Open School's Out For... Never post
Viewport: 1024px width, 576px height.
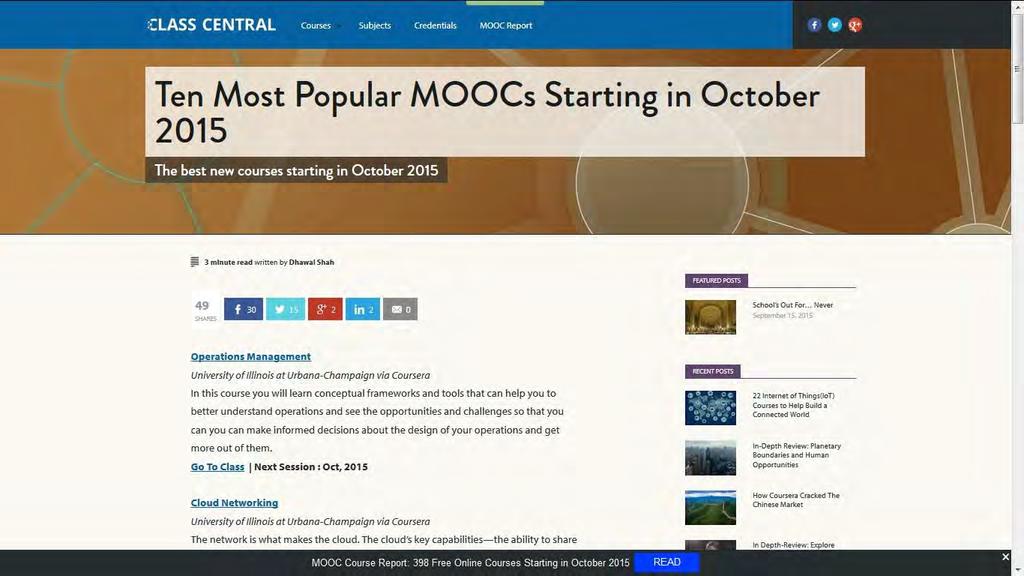pos(793,305)
